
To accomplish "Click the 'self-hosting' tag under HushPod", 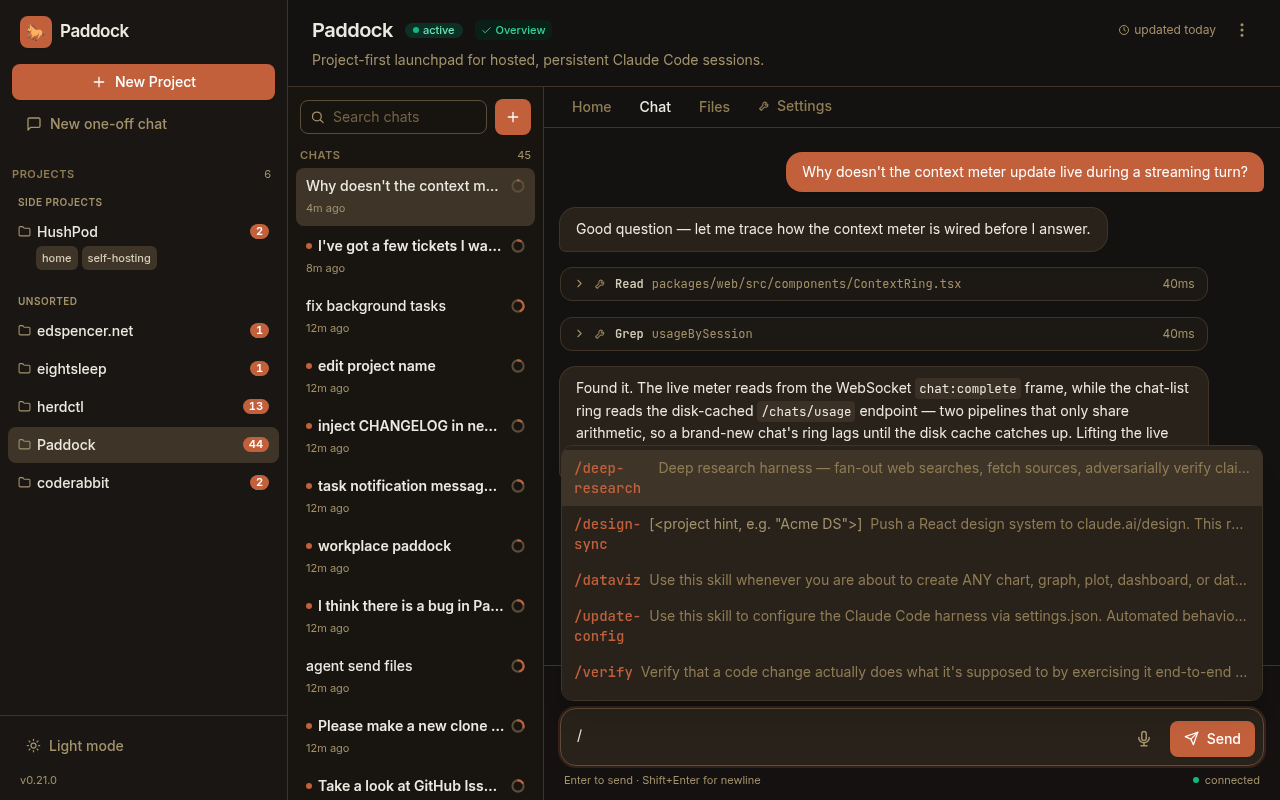I will 119,258.
